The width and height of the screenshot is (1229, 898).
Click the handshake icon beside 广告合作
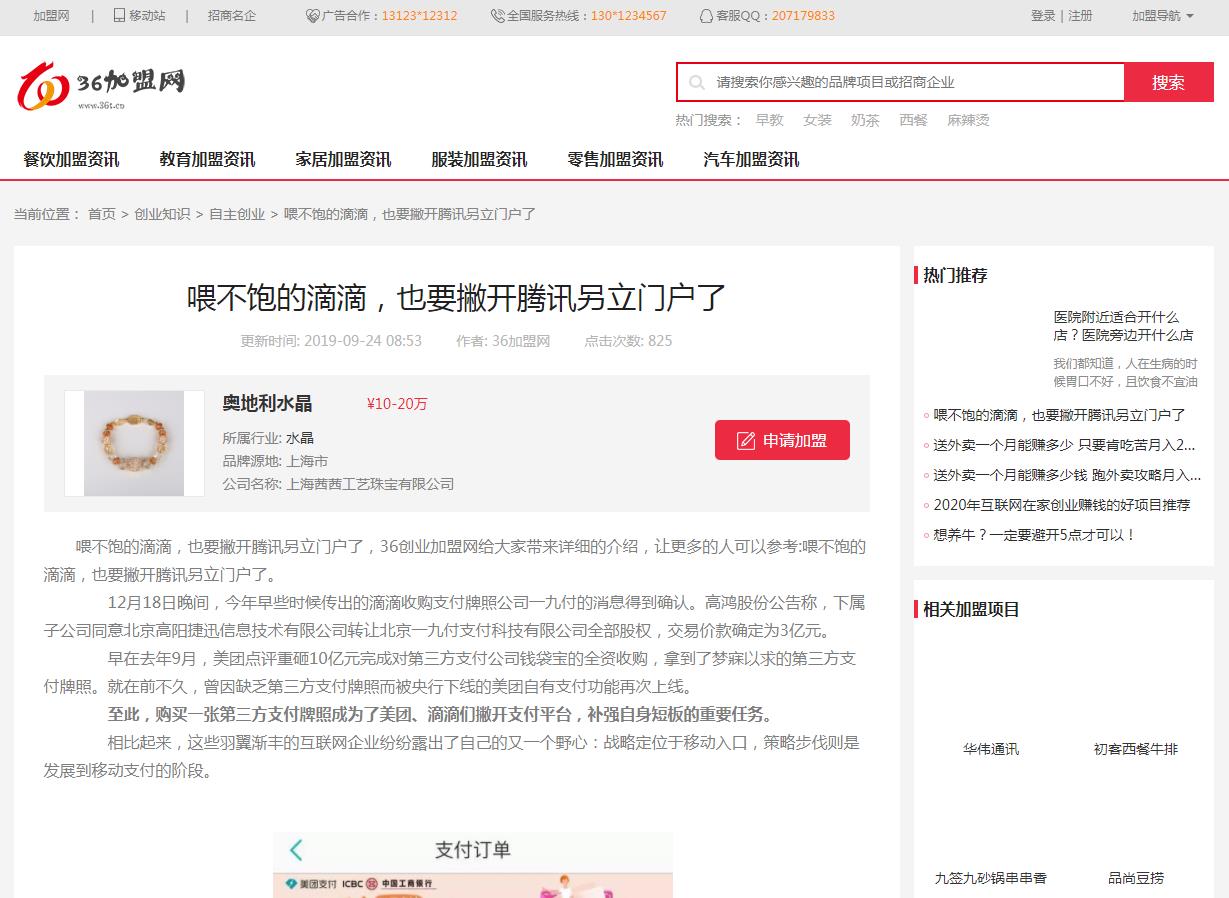(313, 16)
